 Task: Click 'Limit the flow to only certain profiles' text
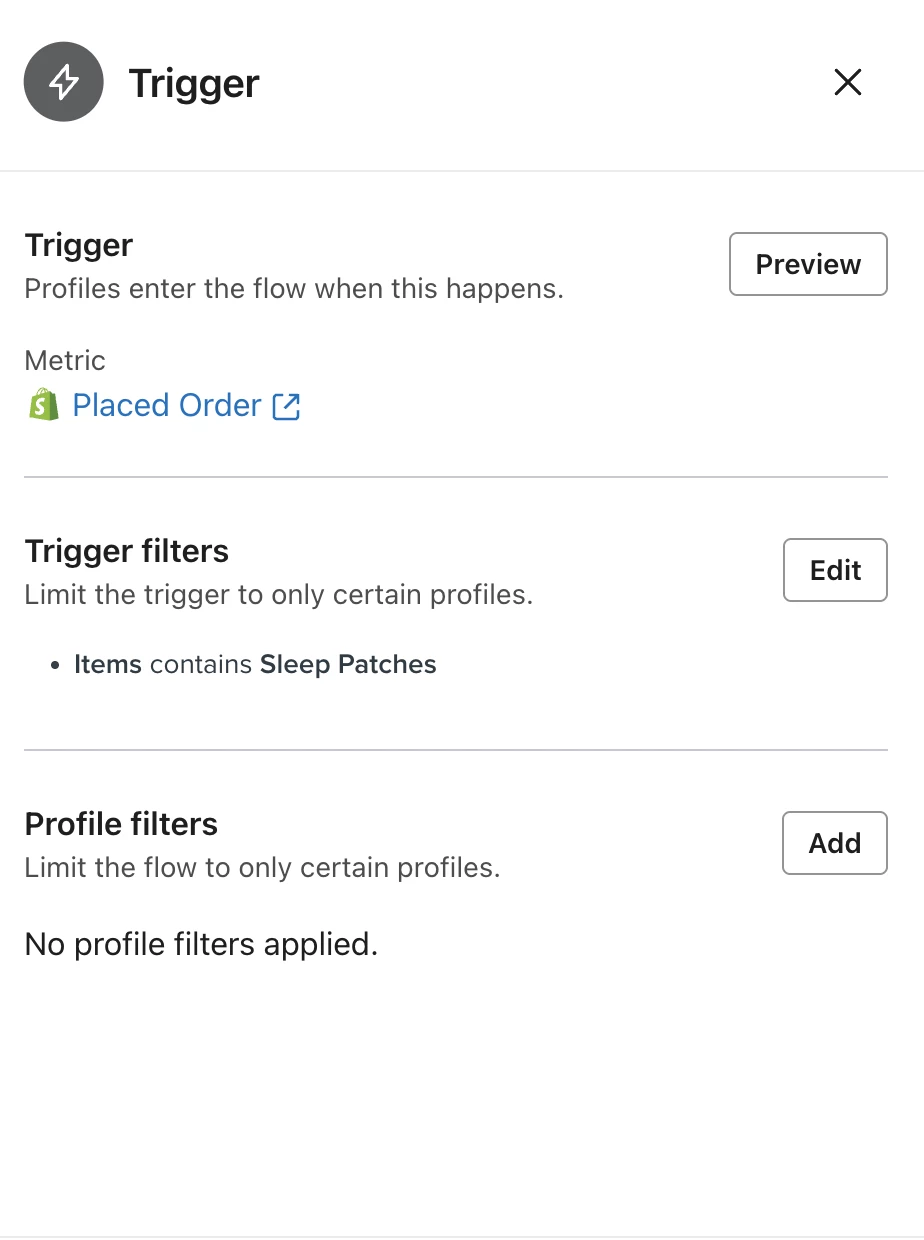[x=262, y=867]
